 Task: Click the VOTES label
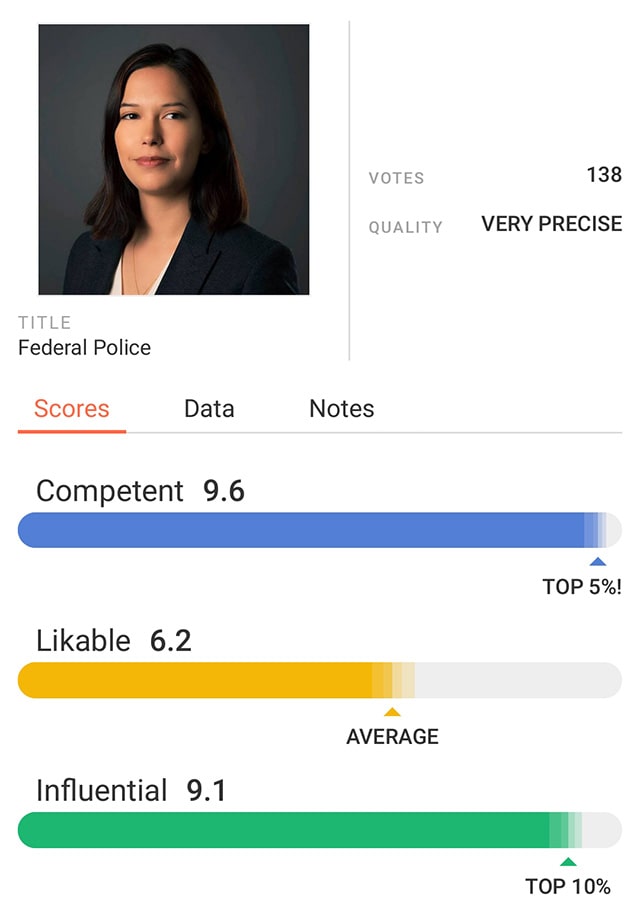pyautogui.click(x=396, y=178)
